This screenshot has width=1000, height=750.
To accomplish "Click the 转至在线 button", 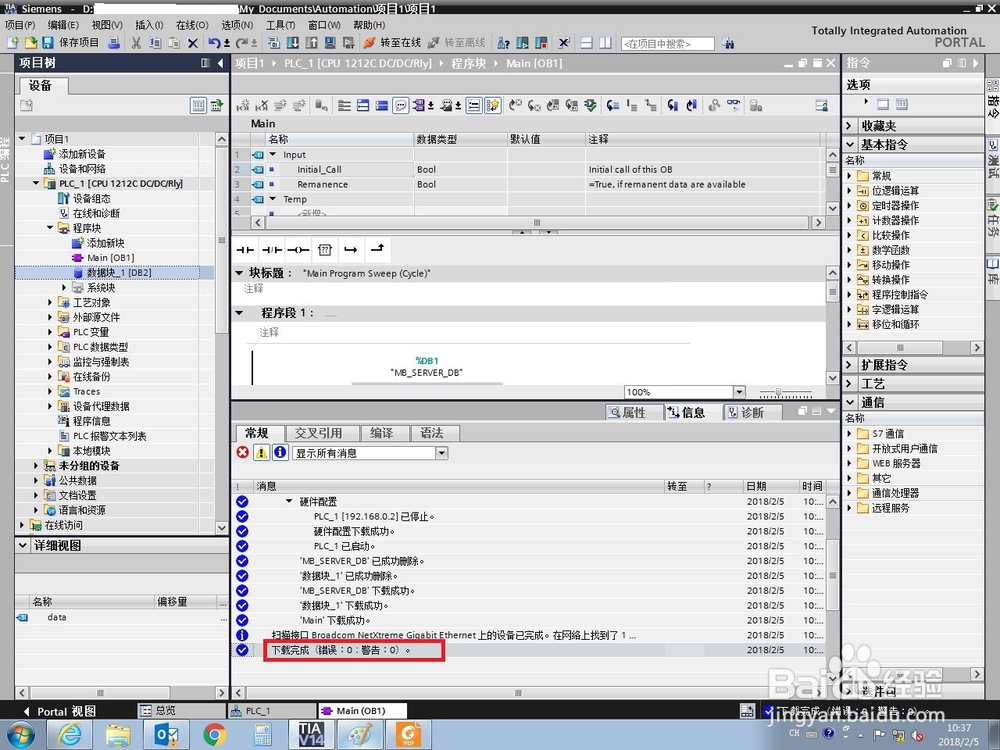I will (392, 43).
